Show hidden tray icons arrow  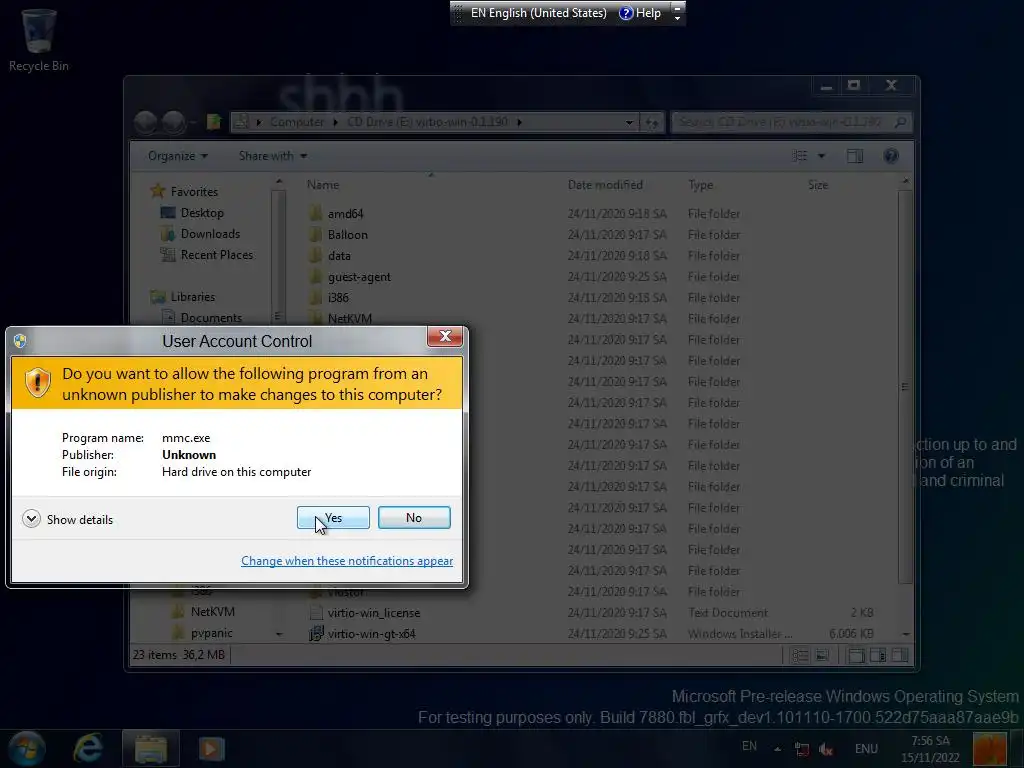pyautogui.click(x=777, y=749)
